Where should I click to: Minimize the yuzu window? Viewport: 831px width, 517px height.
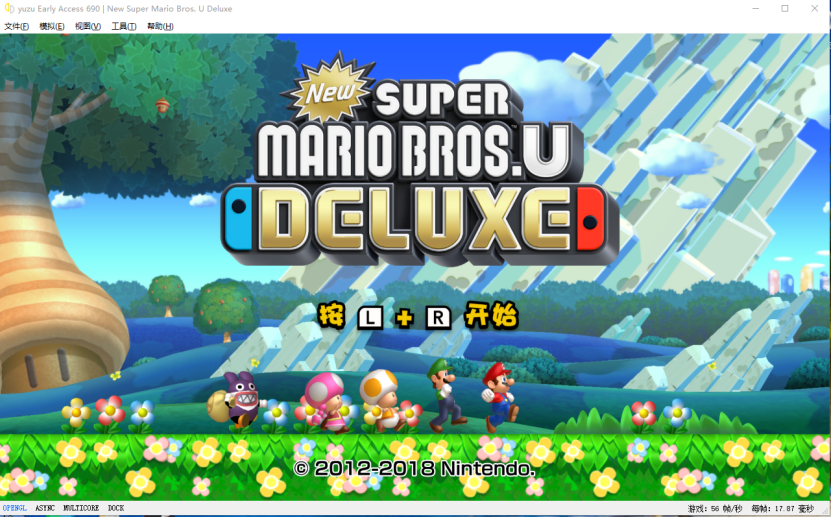point(756,8)
